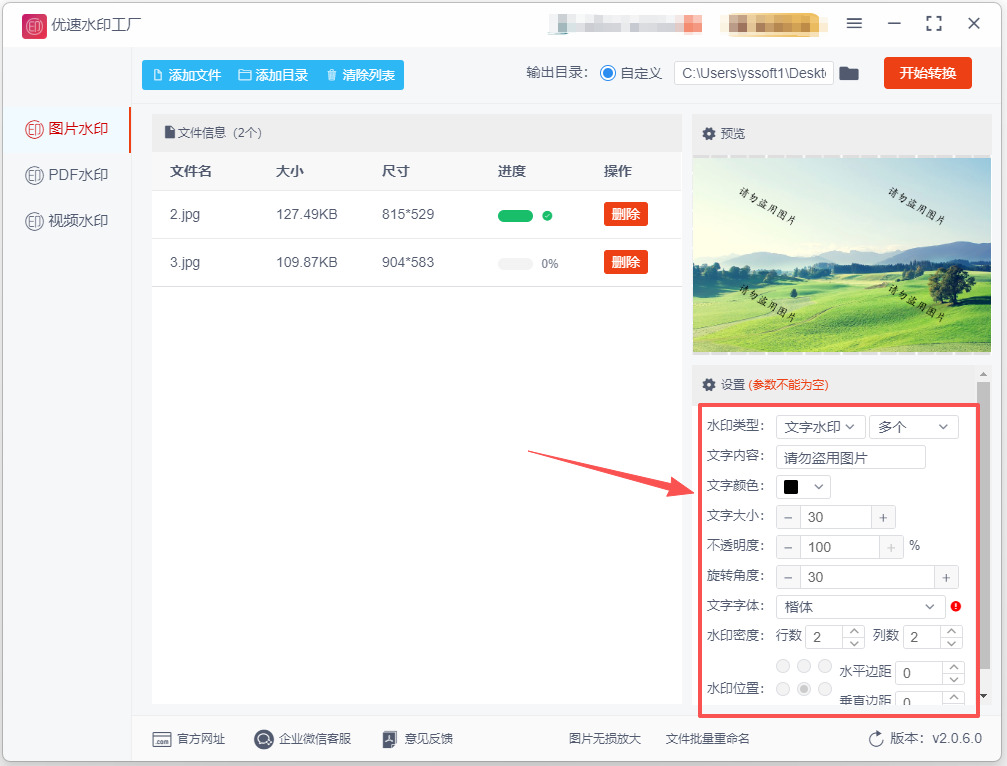This screenshot has height=766, width=1007.
Task: Open the 文字水印 watermark type dropdown
Action: (x=819, y=427)
